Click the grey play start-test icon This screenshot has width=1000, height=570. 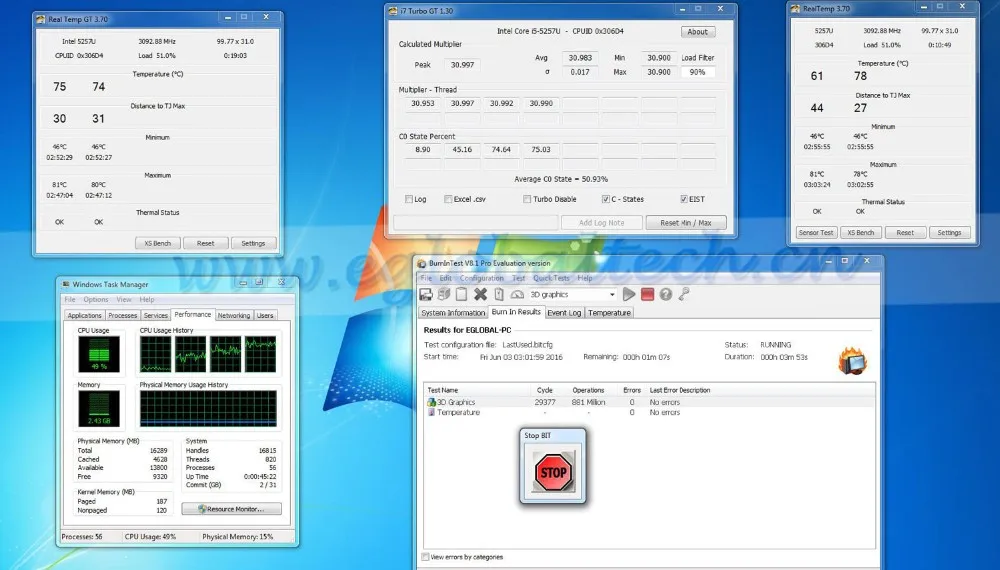629,294
